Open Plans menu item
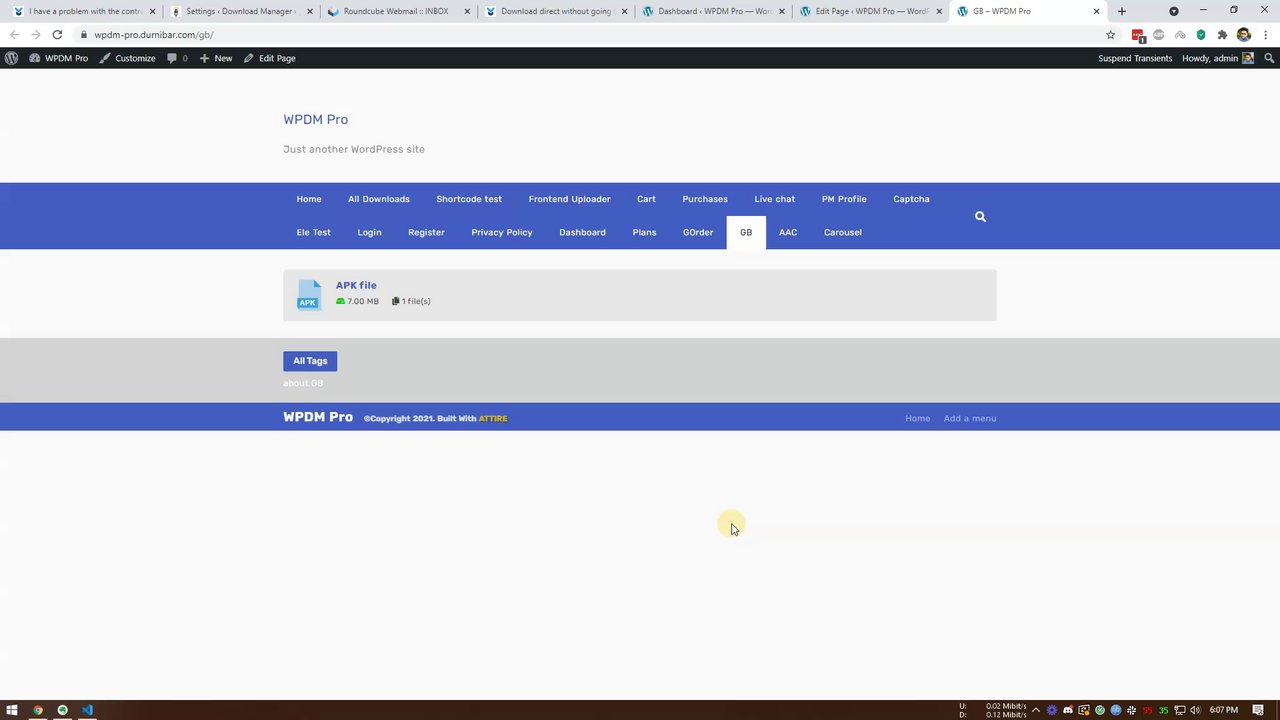This screenshot has width=1280, height=720. (644, 232)
